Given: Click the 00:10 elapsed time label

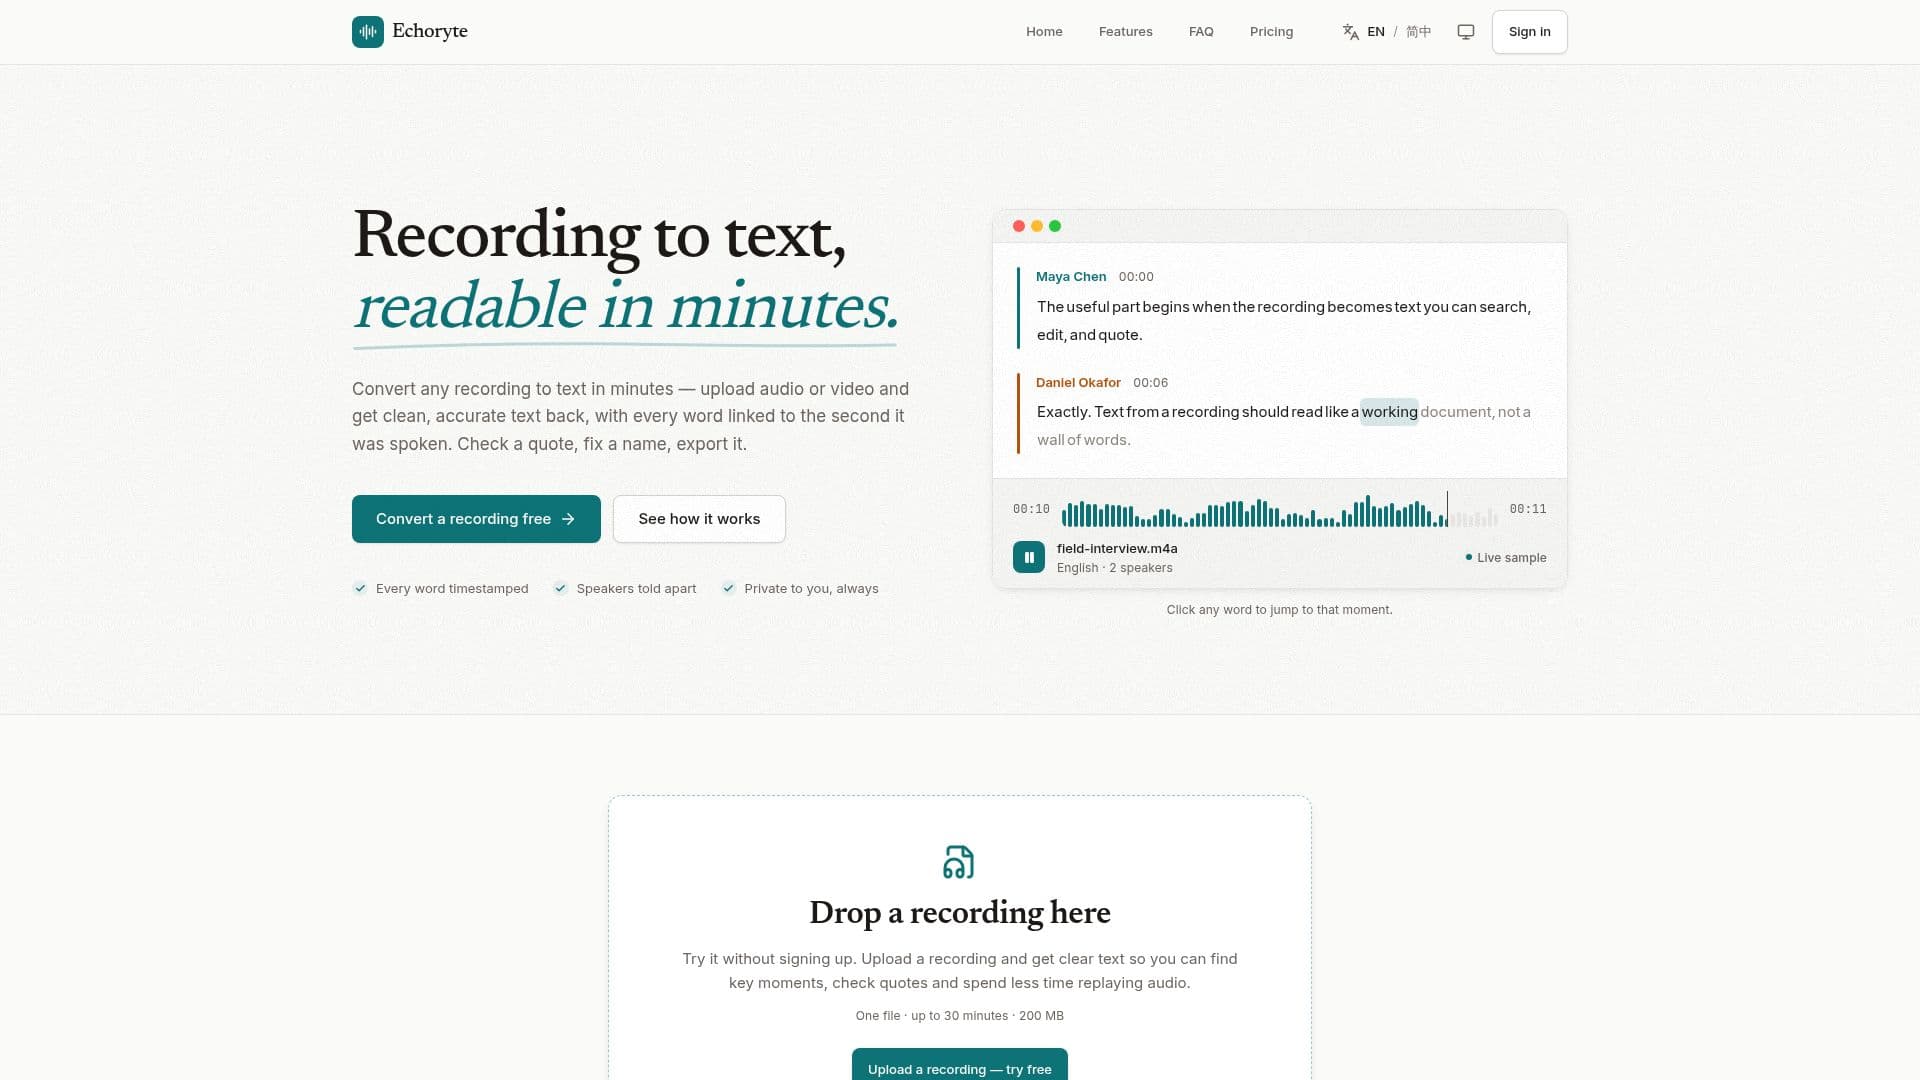Looking at the screenshot, I should [x=1031, y=509].
